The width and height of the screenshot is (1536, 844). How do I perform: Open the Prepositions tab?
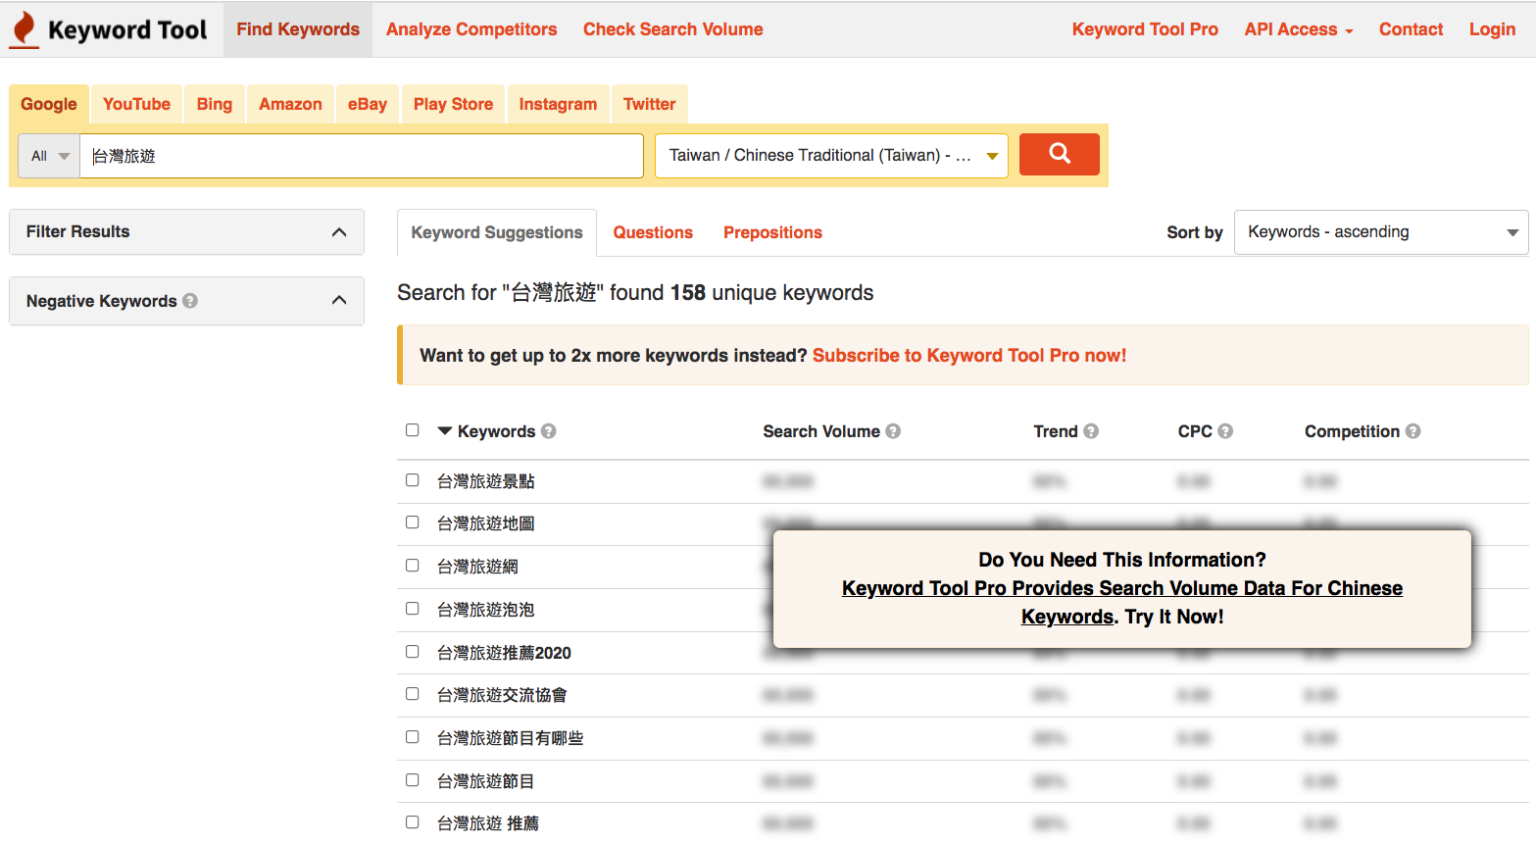pyautogui.click(x=773, y=232)
